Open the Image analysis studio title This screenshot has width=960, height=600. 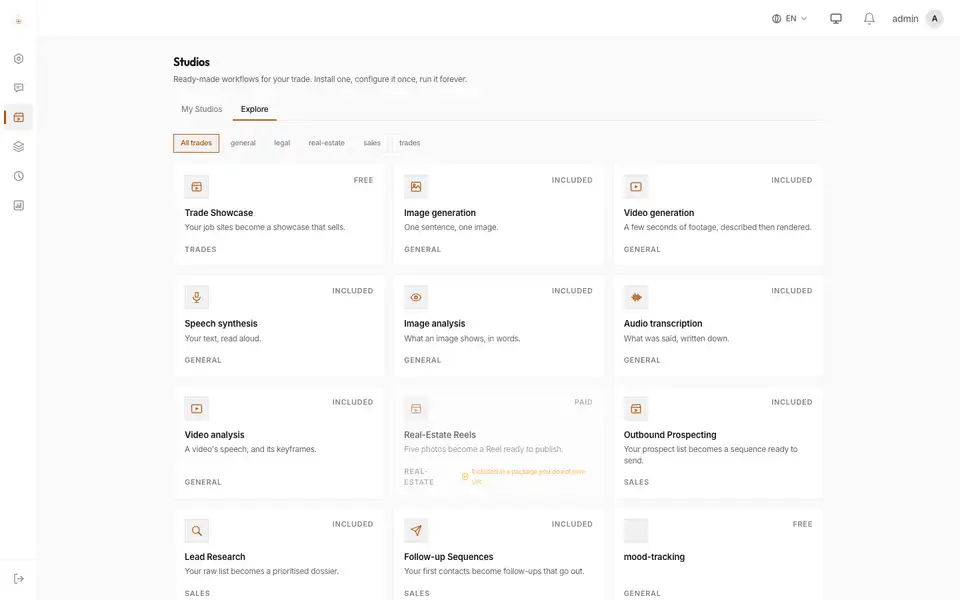[x=435, y=324]
